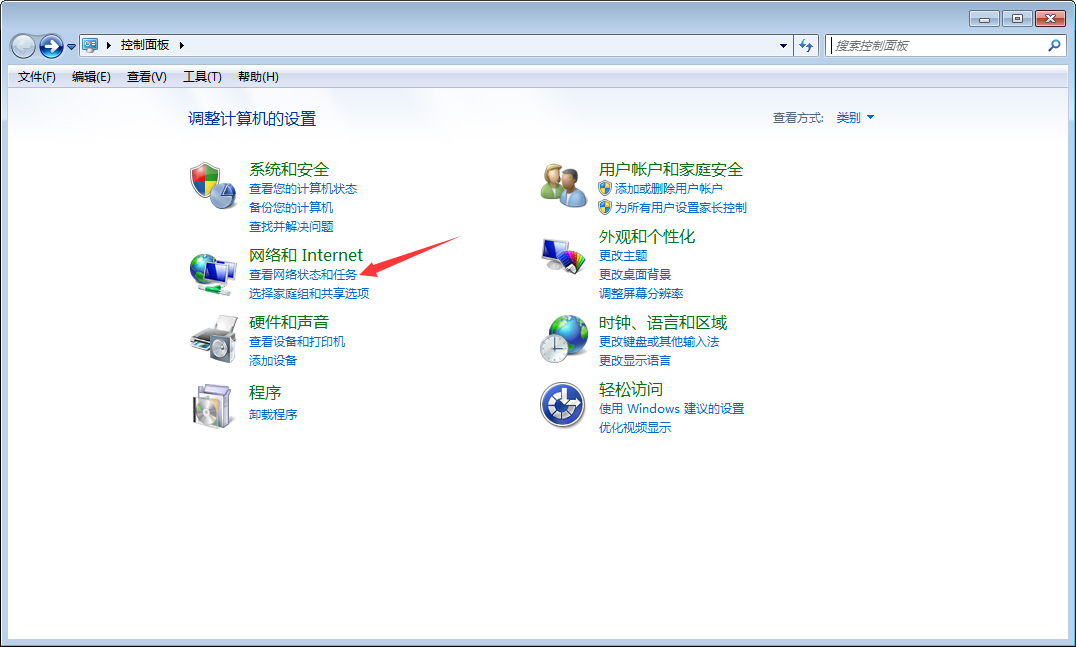Click the back navigation arrow
This screenshot has width=1076, height=647.
coord(22,45)
